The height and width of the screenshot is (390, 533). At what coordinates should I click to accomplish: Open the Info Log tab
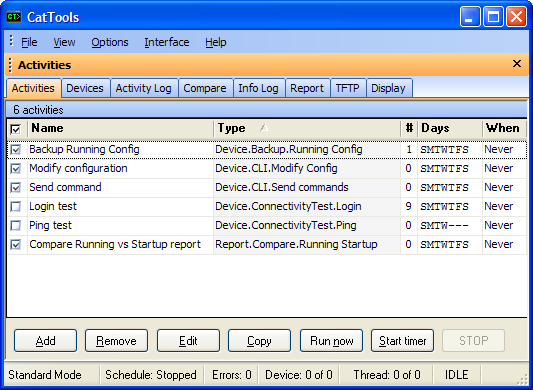click(x=258, y=88)
